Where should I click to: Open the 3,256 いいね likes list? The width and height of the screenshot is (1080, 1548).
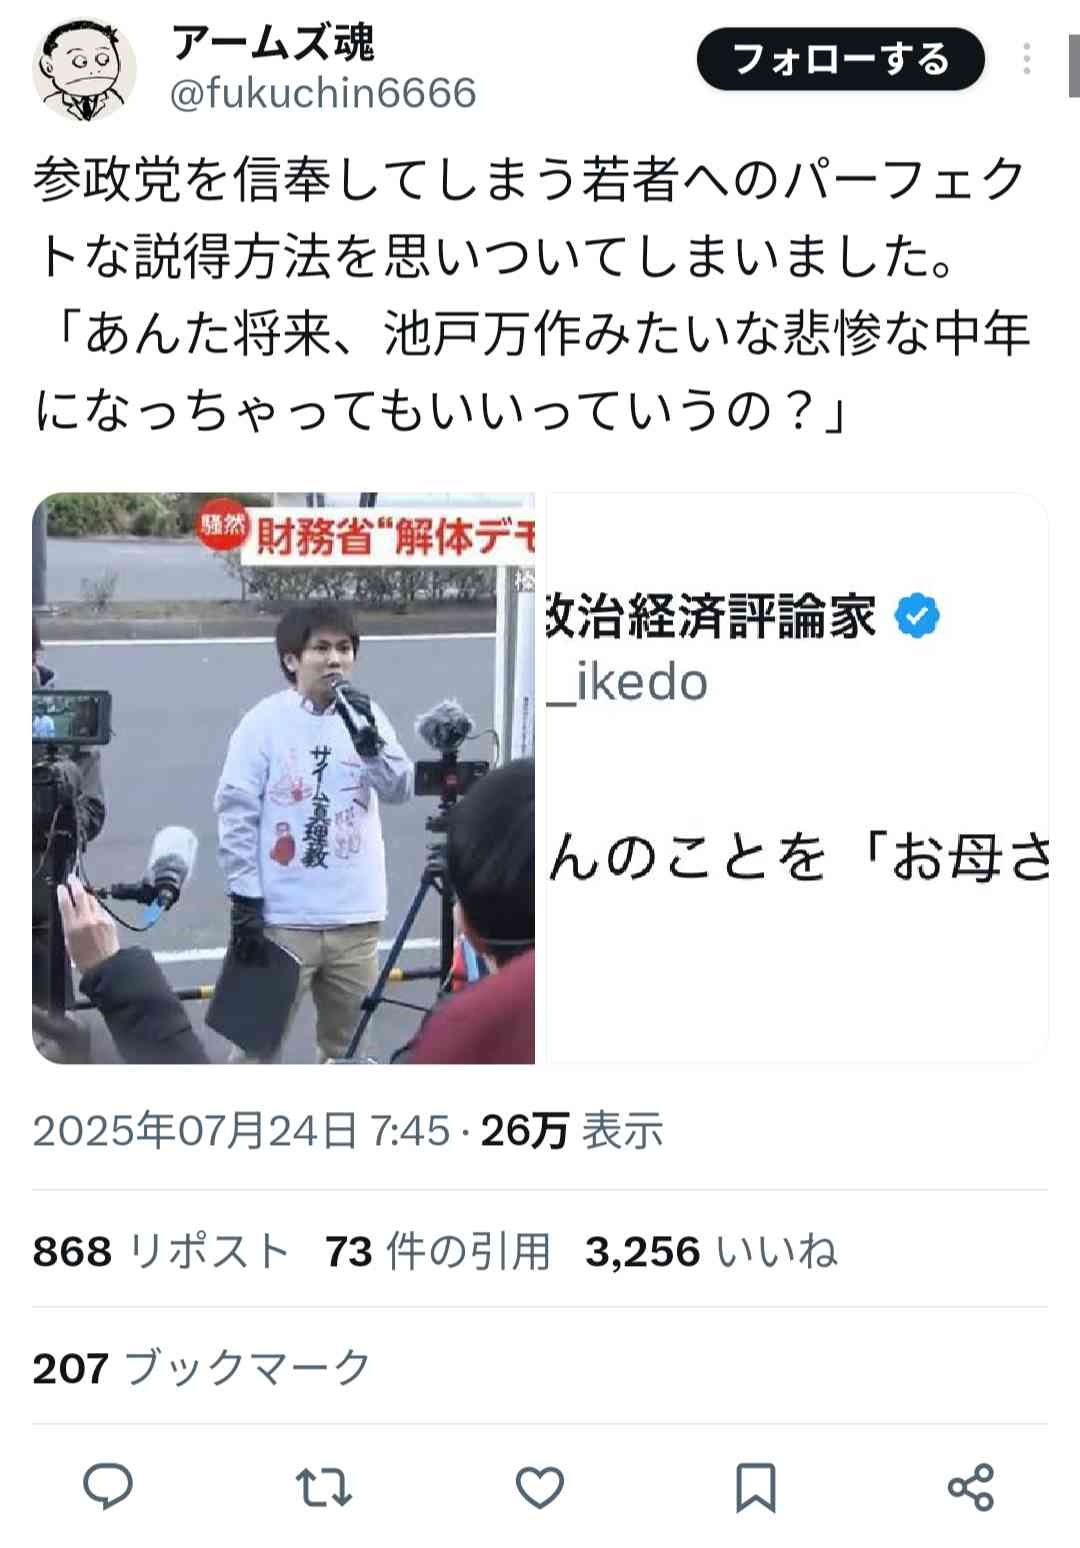pyautogui.click(x=711, y=1251)
